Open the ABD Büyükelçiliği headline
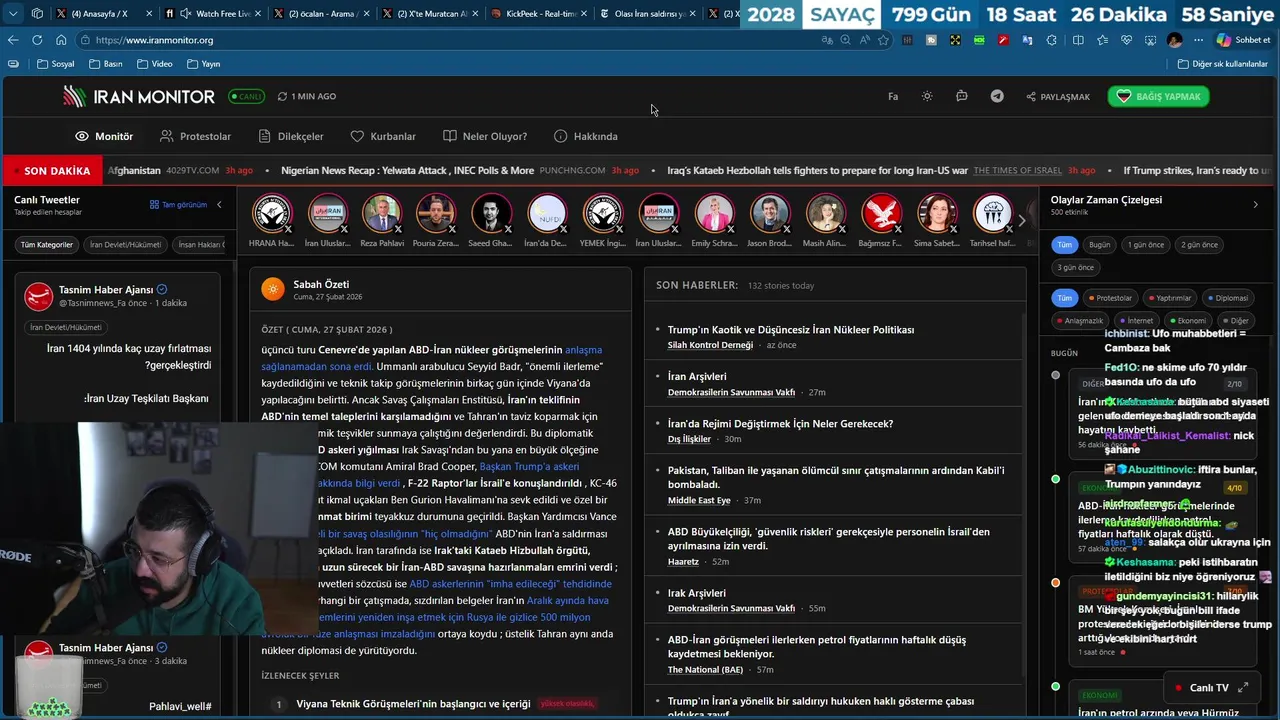This screenshot has width=1280, height=720. (x=829, y=538)
